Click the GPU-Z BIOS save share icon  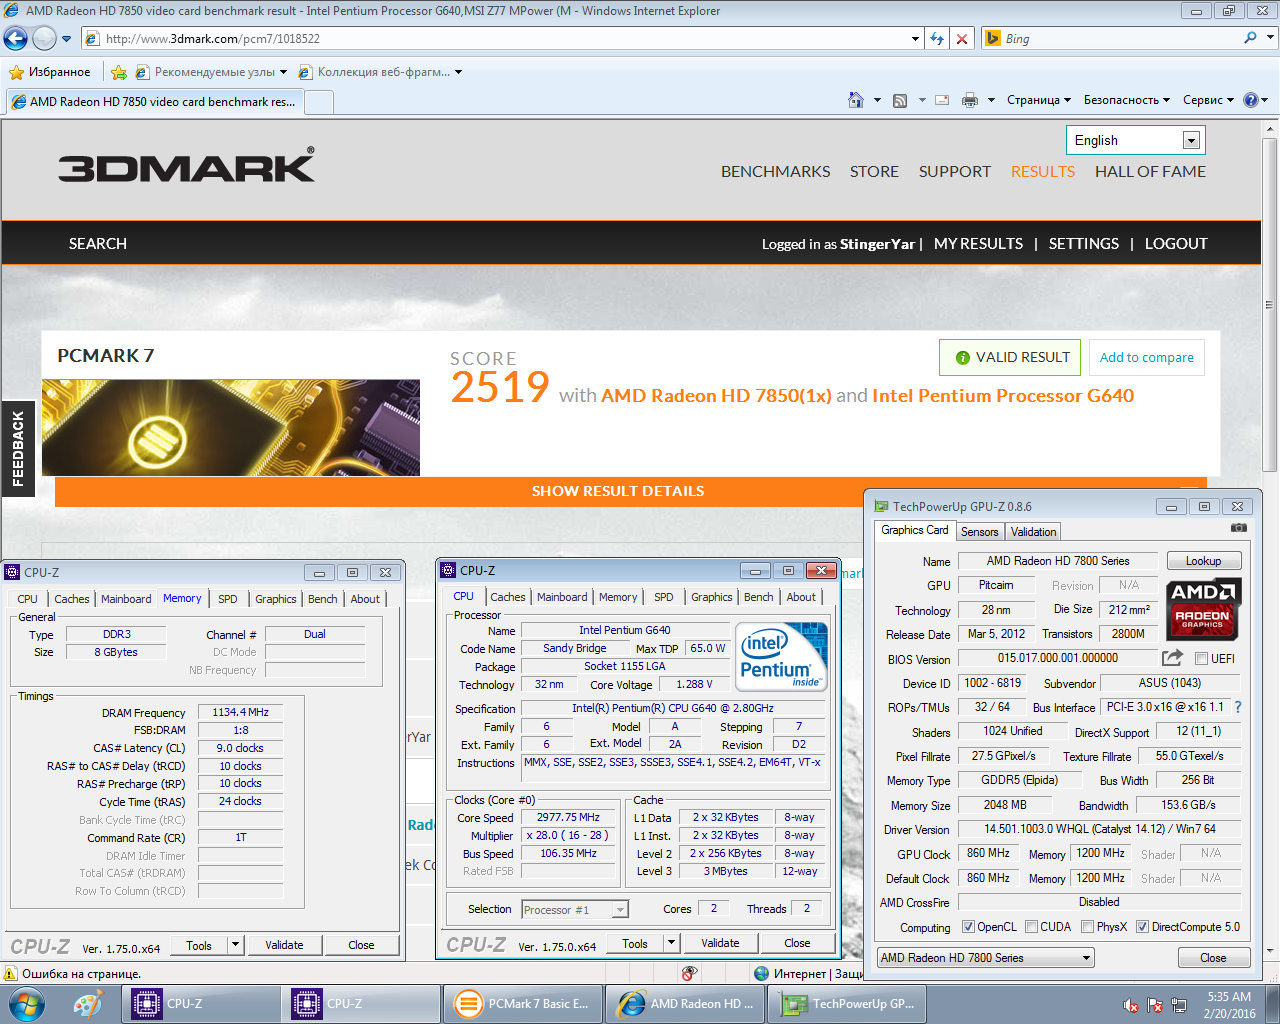point(1172,658)
